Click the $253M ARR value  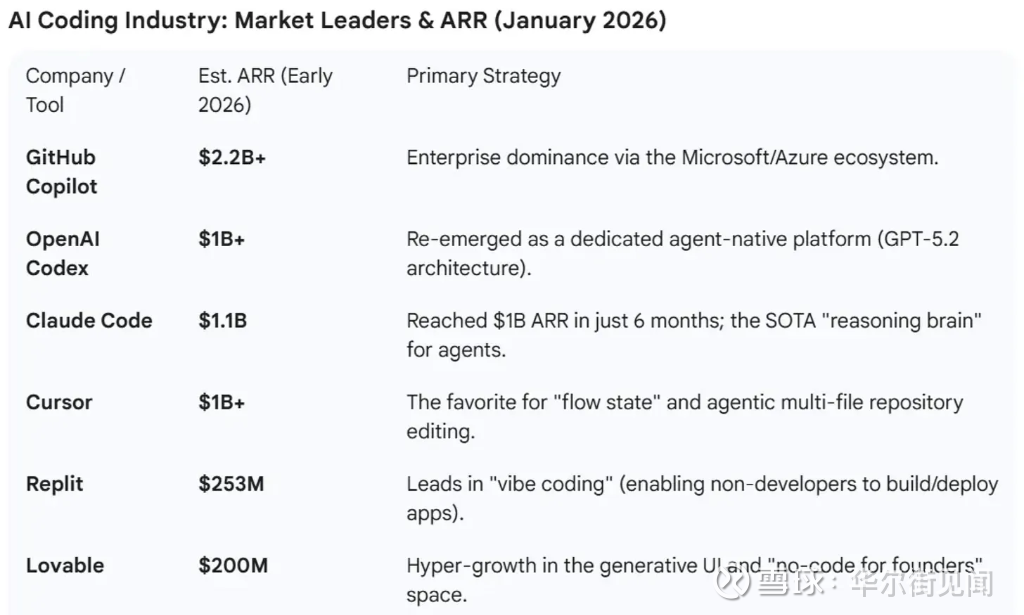click(x=231, y=484)
